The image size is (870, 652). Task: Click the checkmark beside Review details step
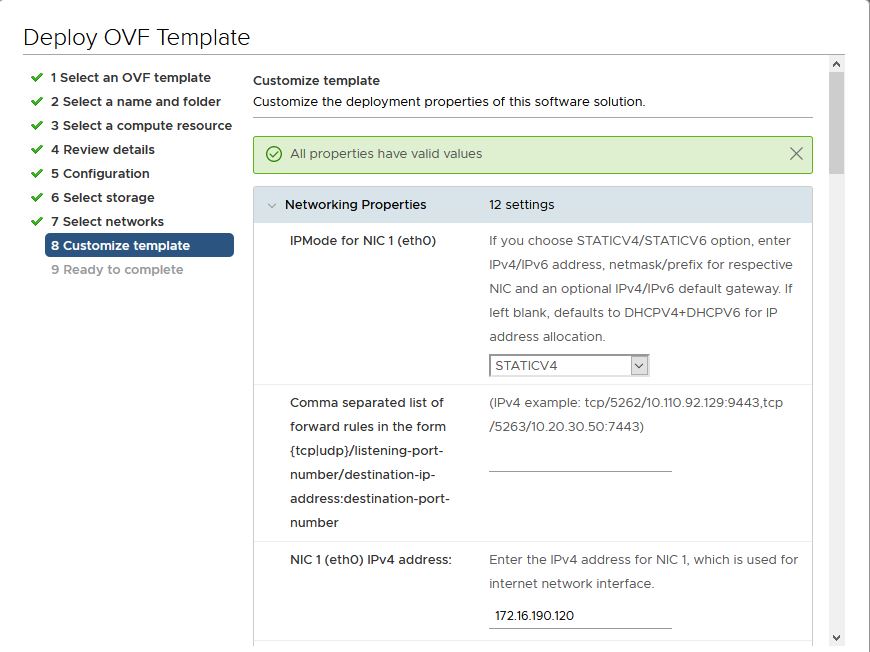(37, 149)
